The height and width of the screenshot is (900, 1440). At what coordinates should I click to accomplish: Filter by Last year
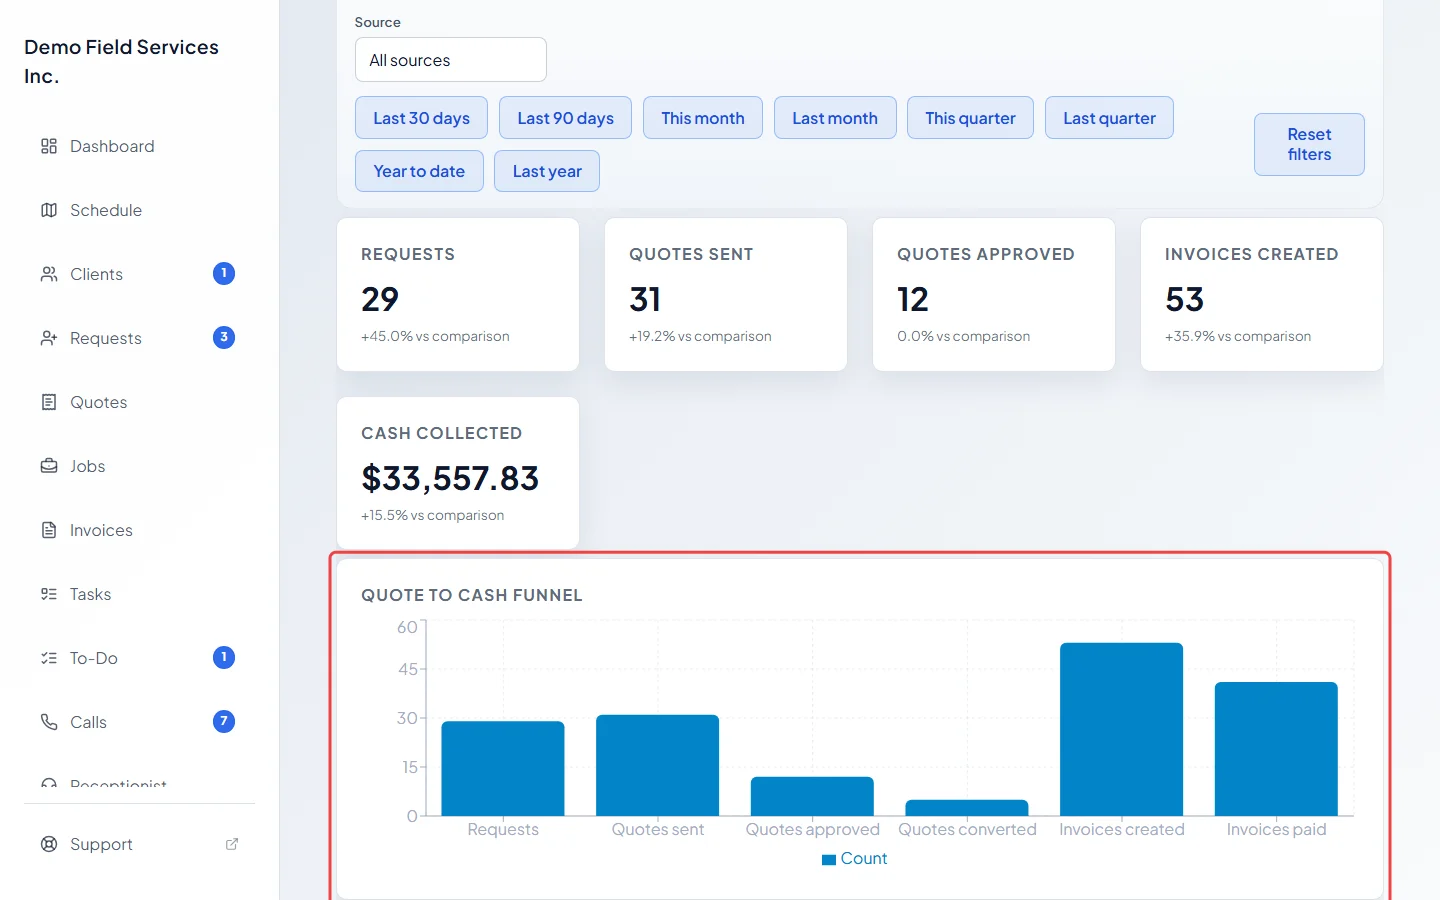[x=547, y=171]
